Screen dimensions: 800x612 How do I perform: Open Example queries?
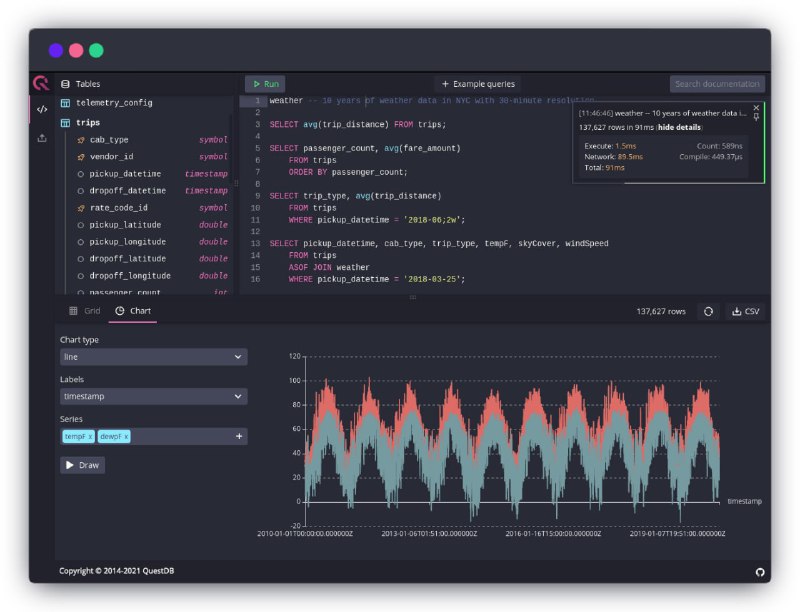pyautogui.click(x=478, y=84)
